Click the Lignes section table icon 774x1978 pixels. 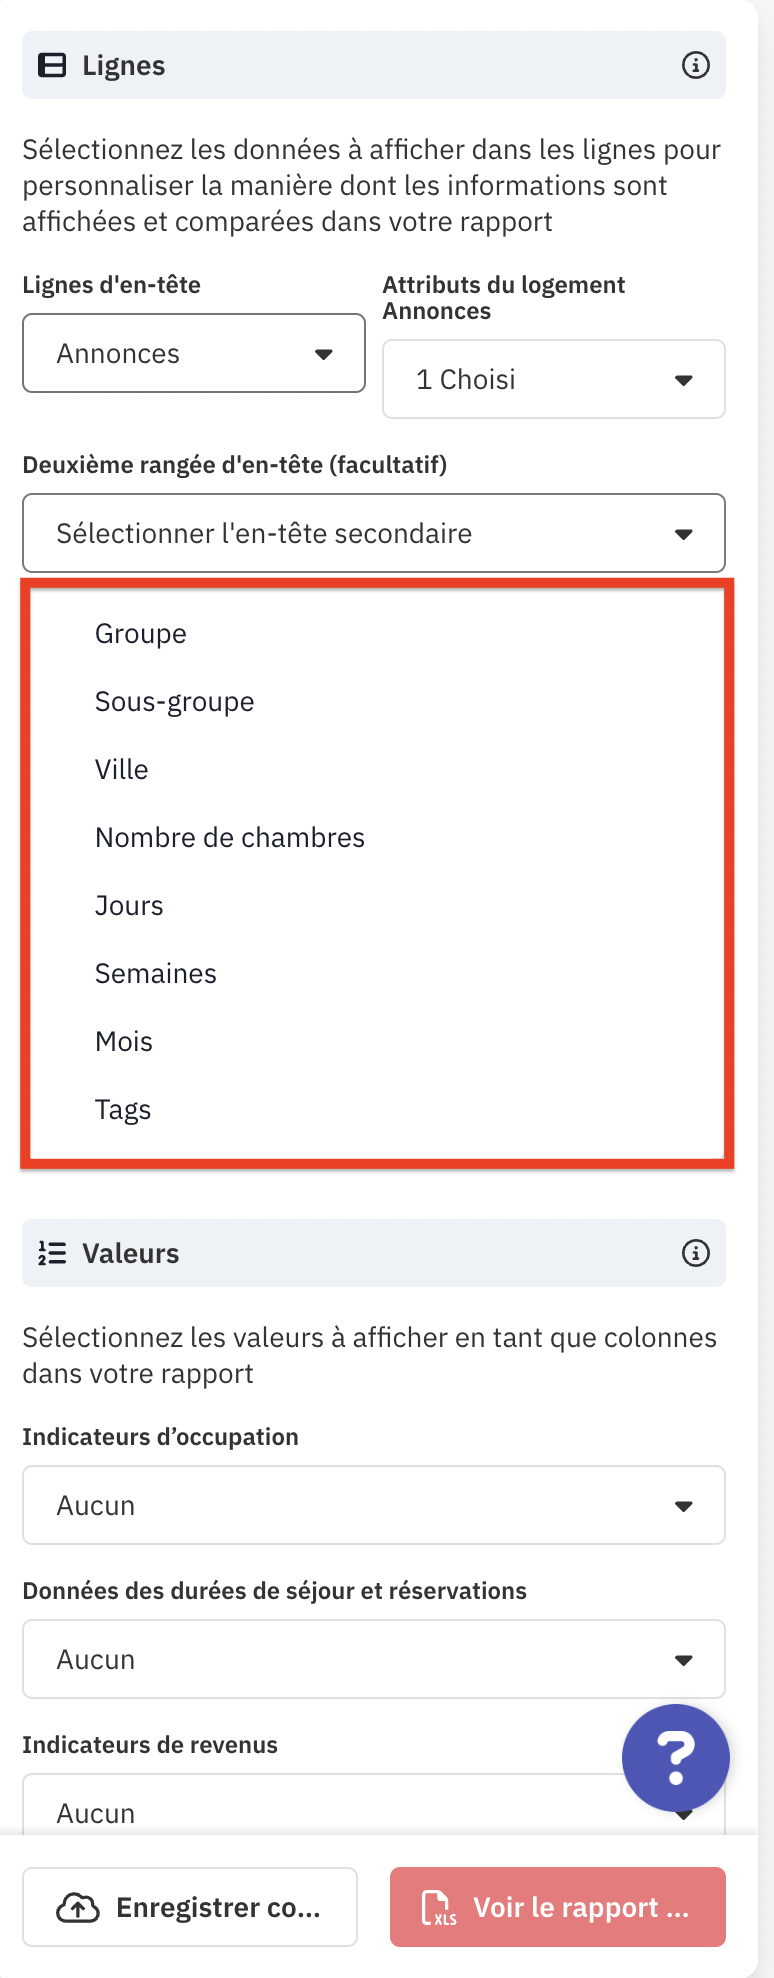click(x=52, y=65)
